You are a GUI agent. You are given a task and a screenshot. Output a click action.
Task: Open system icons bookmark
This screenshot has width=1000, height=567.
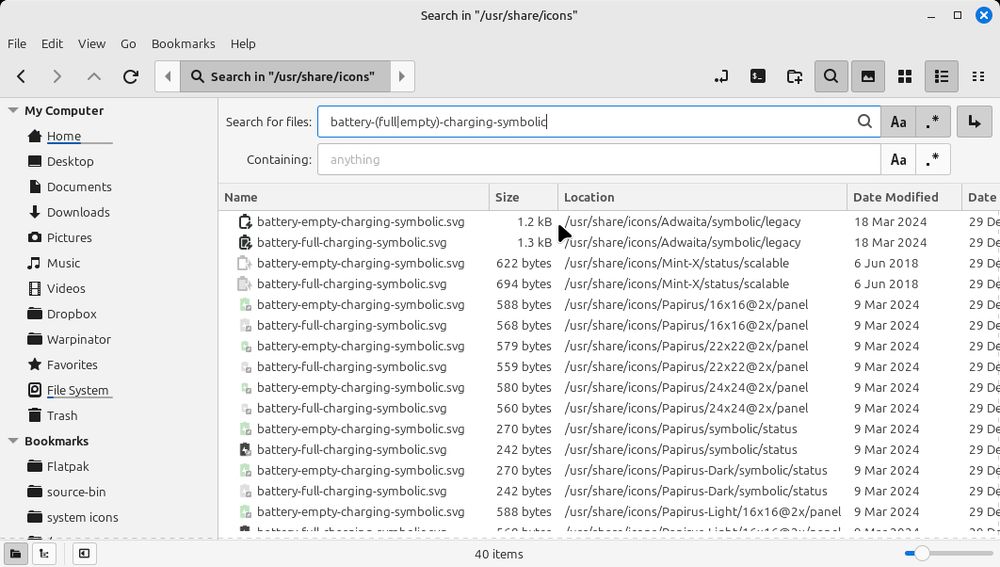[82, 517]
